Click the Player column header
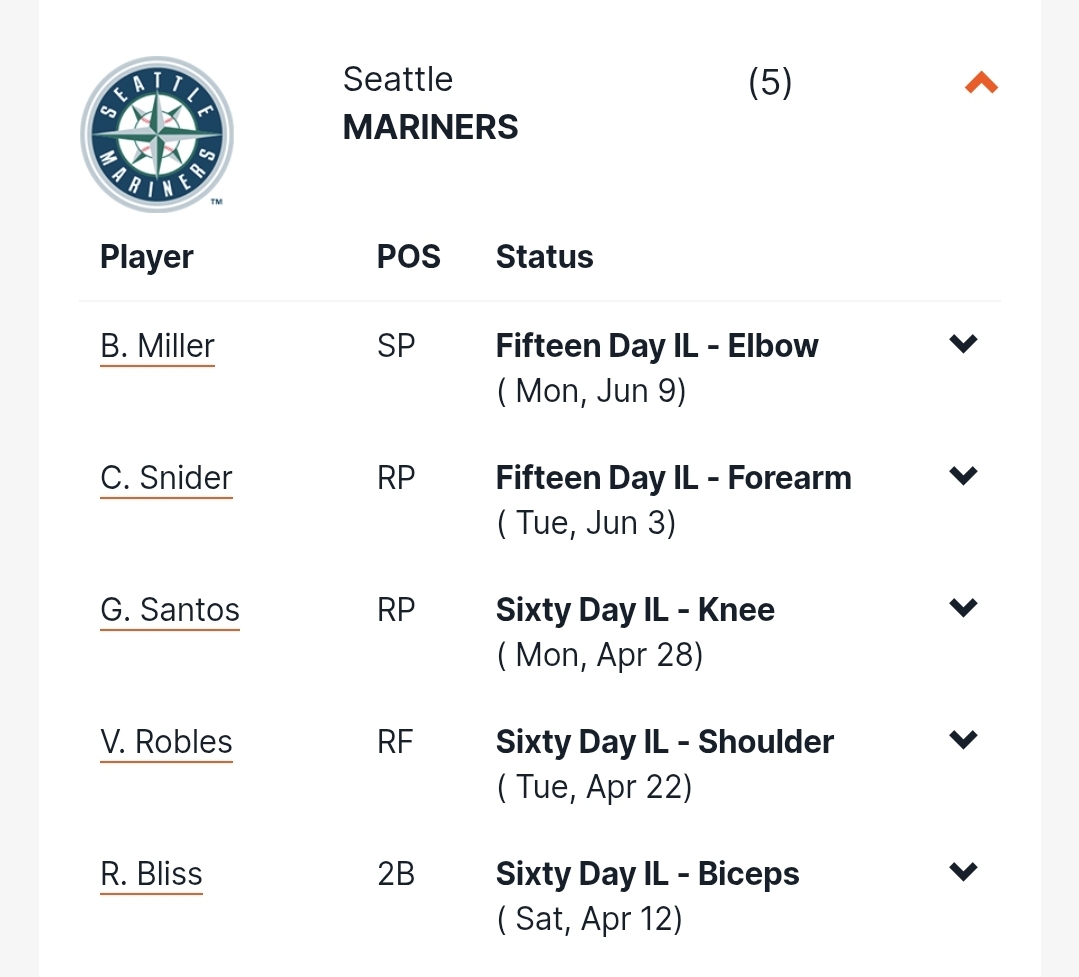Viewport: 1079px width, 977px height. coord(147,257)
